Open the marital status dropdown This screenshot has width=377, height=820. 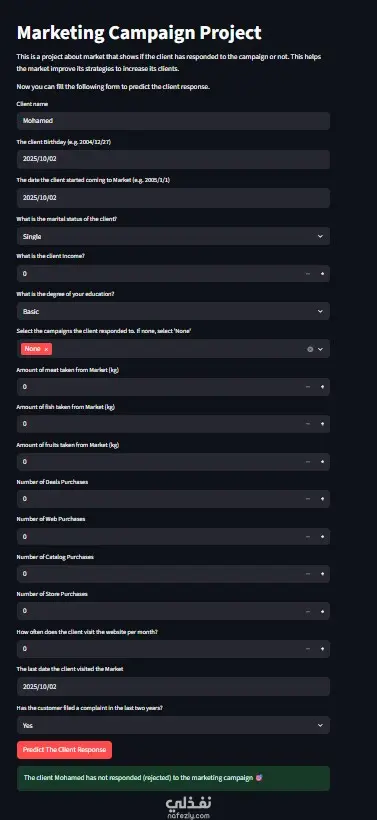pyautogui.click(x=173, y=236)
